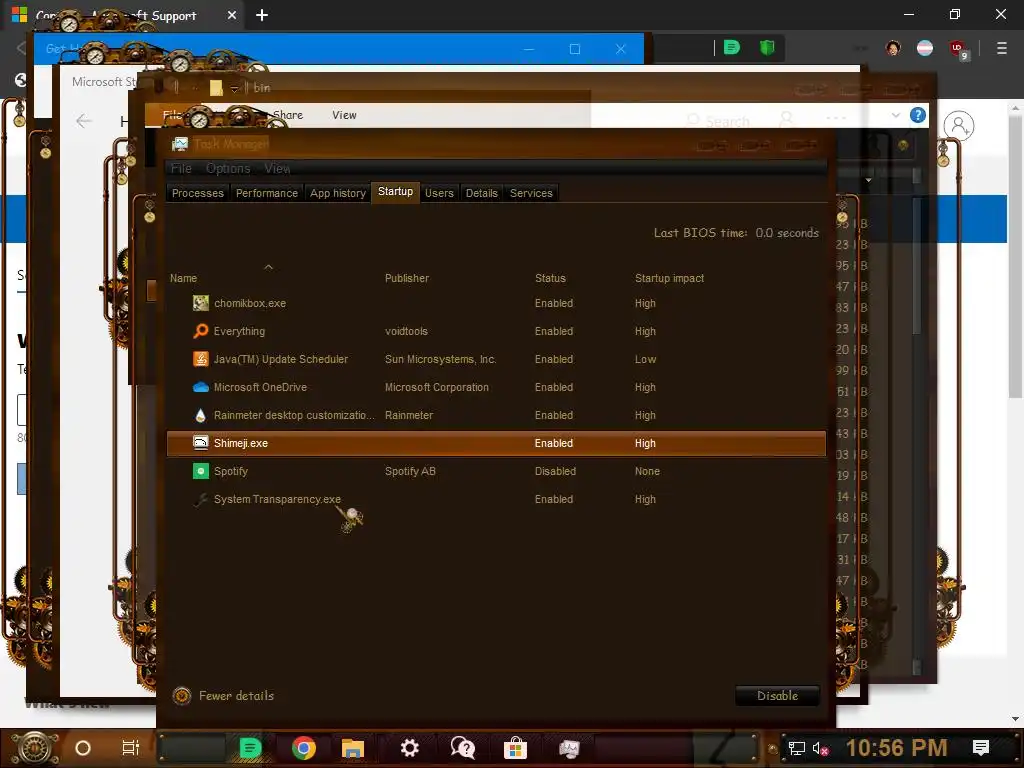Open the Share tab in File Explorer
The width and height of the screenshot is (1024, 768).
click(x=287, y=115)
